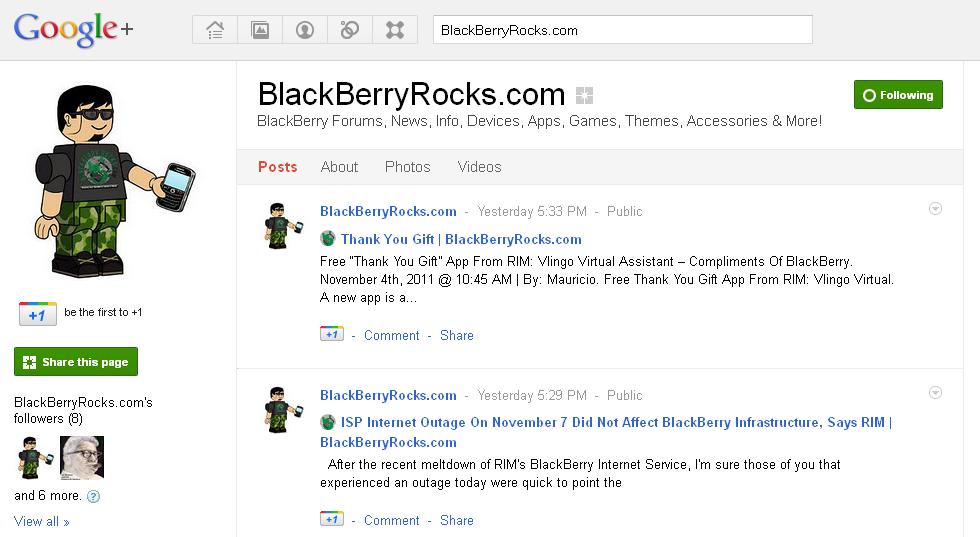This screenshot has height=537, width=980.
Task: Open options dropdown on the 5:29 PM post
Action: (x=935, y=393)
